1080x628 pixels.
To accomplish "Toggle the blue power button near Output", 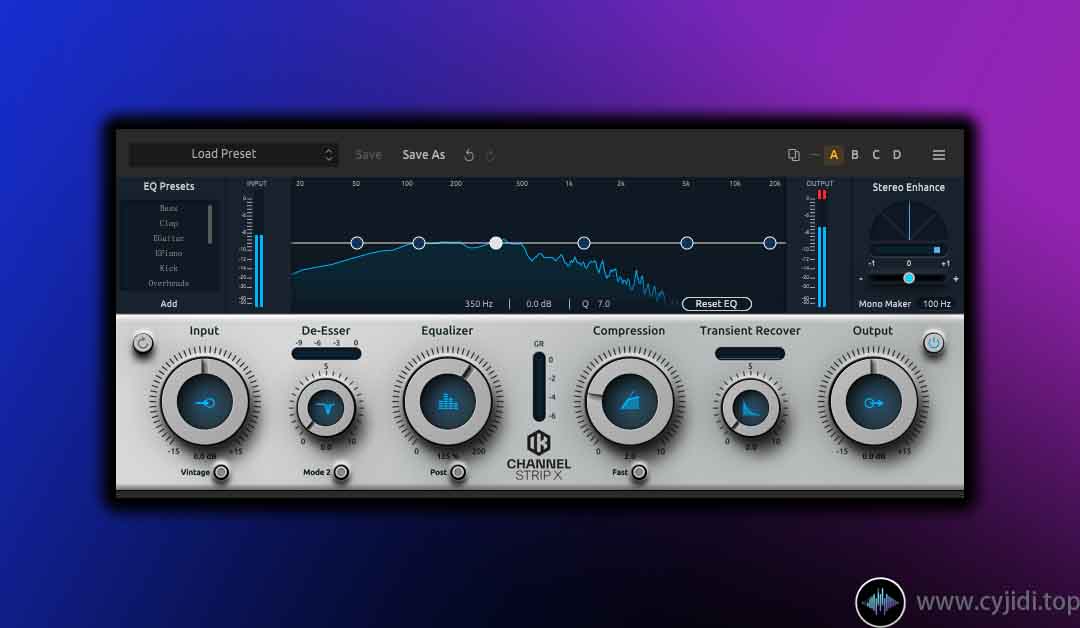I will (x=933, y=343).
